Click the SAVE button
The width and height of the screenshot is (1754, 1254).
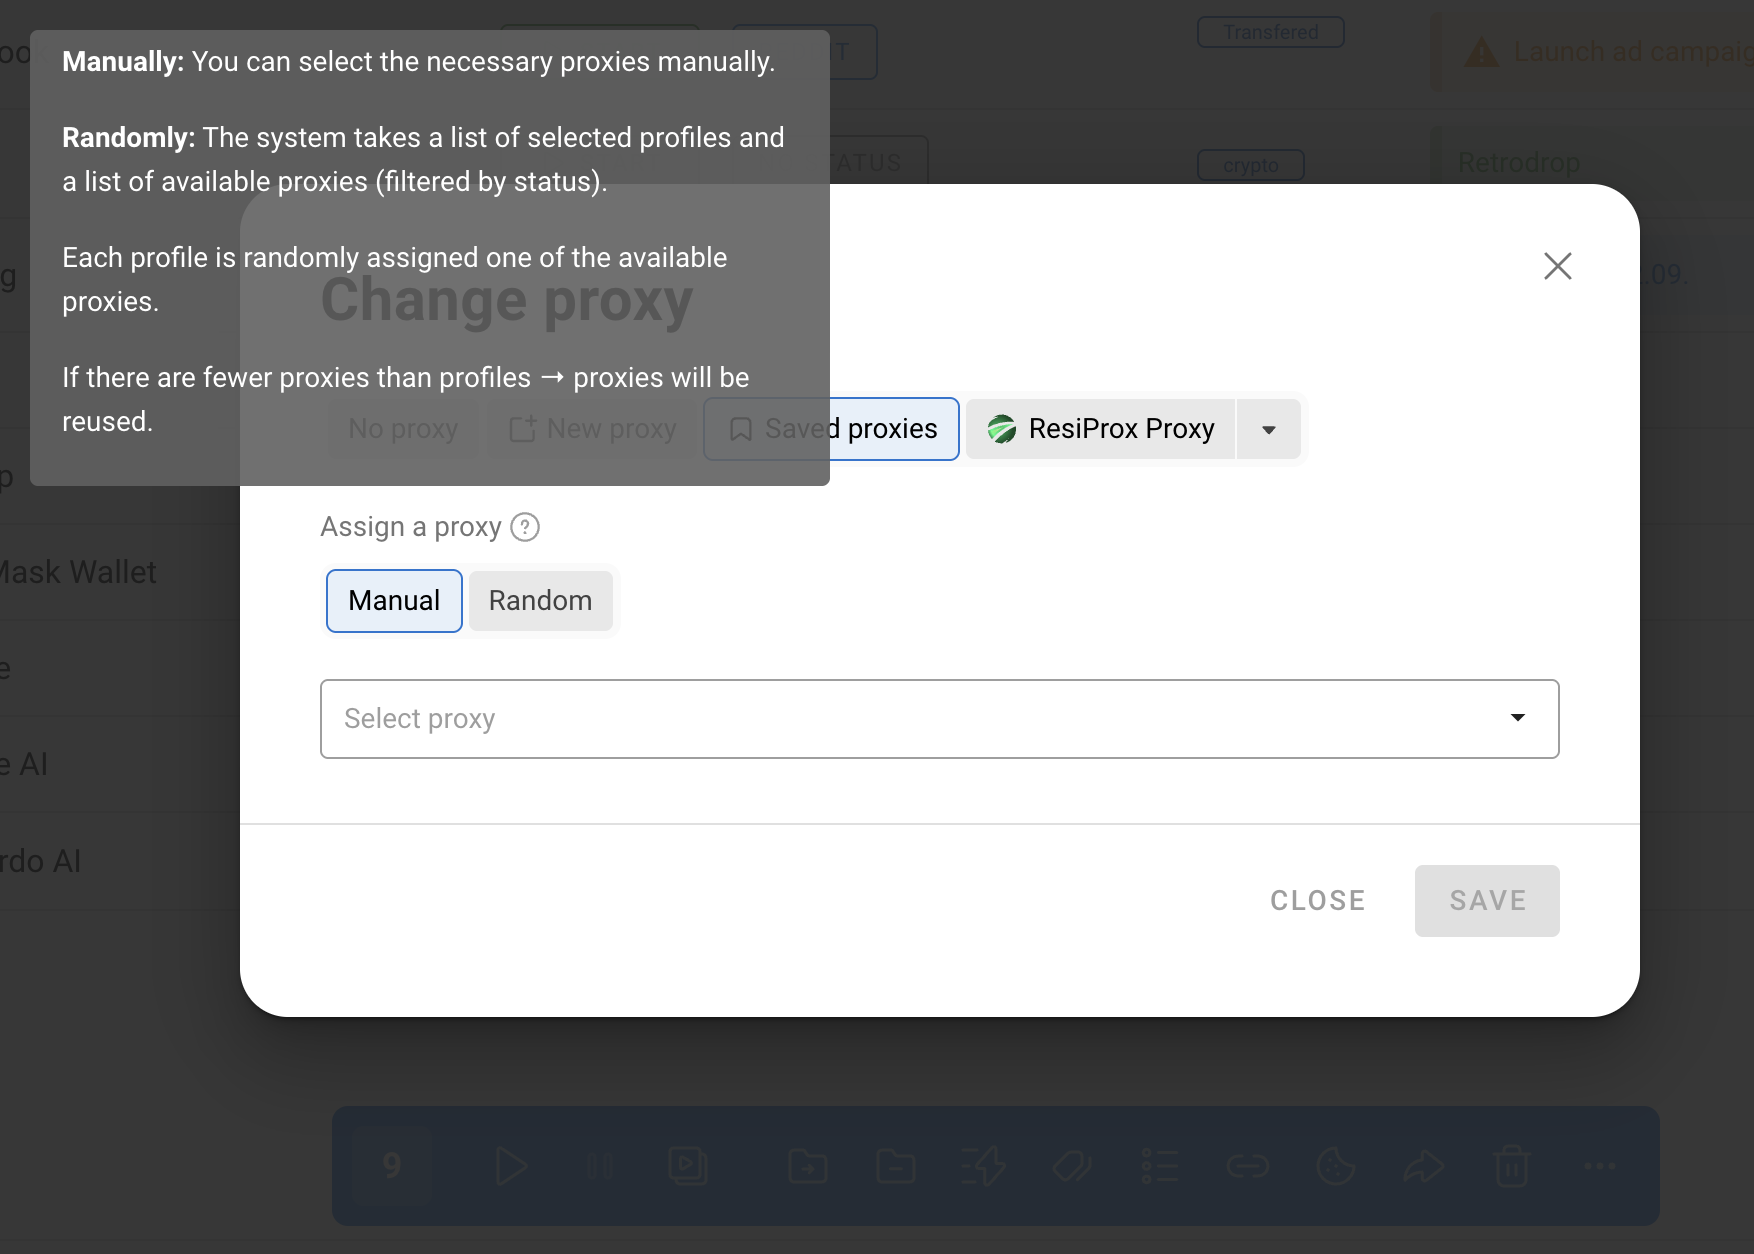(x=1487, y=901)
